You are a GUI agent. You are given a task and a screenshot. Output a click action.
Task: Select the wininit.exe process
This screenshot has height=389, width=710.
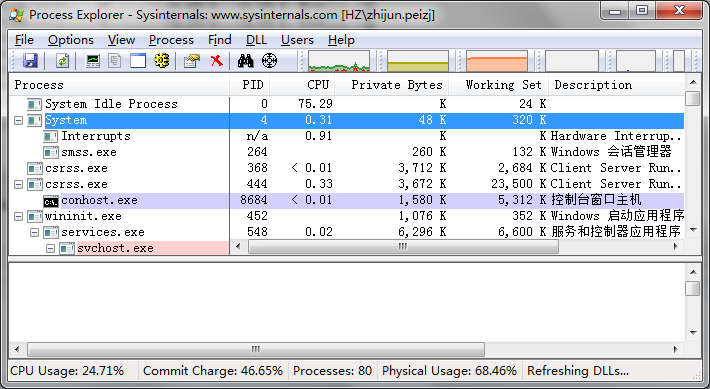pyautogui.click(x=346, y=216)
